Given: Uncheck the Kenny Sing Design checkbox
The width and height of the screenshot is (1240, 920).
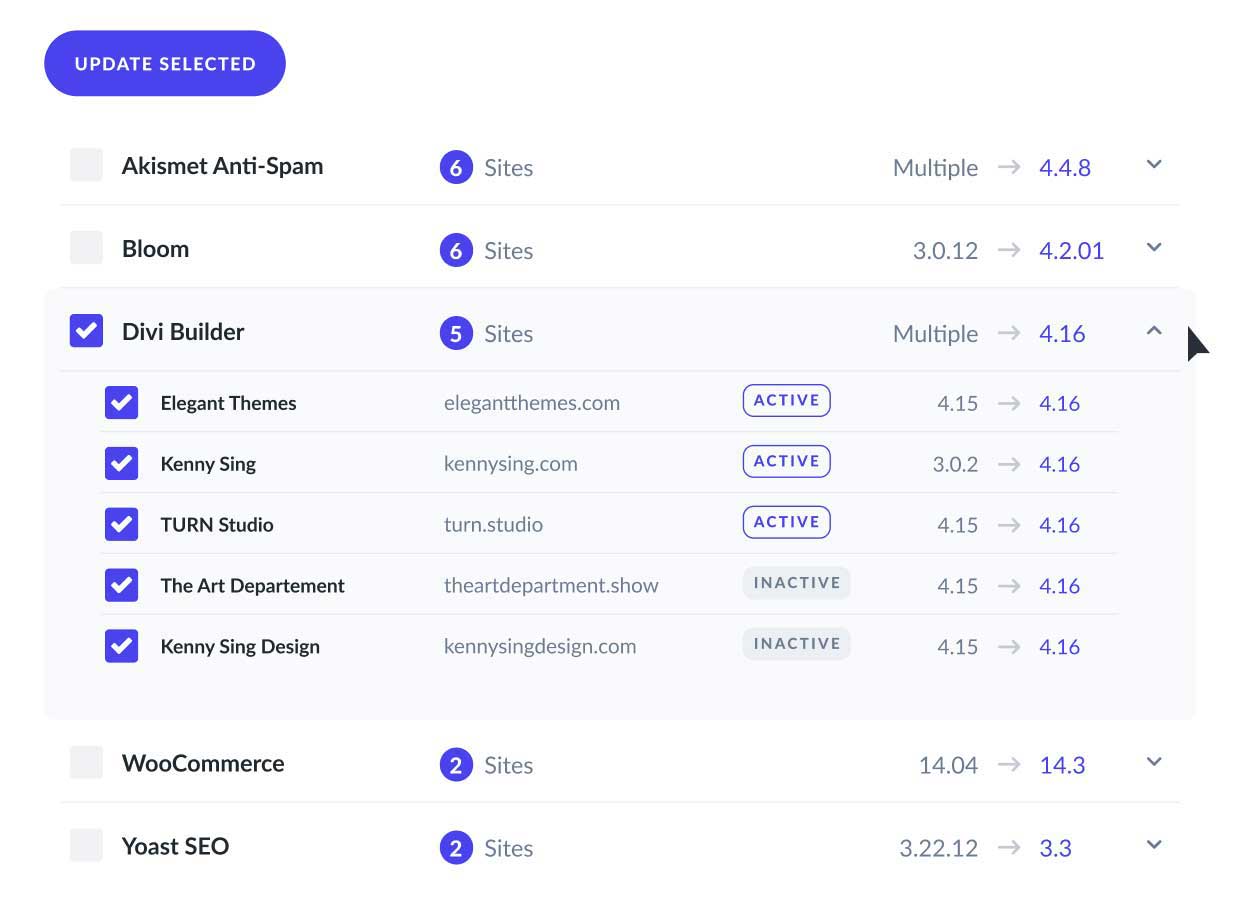Looking at the screenshot, I should [x=121, y=646].
